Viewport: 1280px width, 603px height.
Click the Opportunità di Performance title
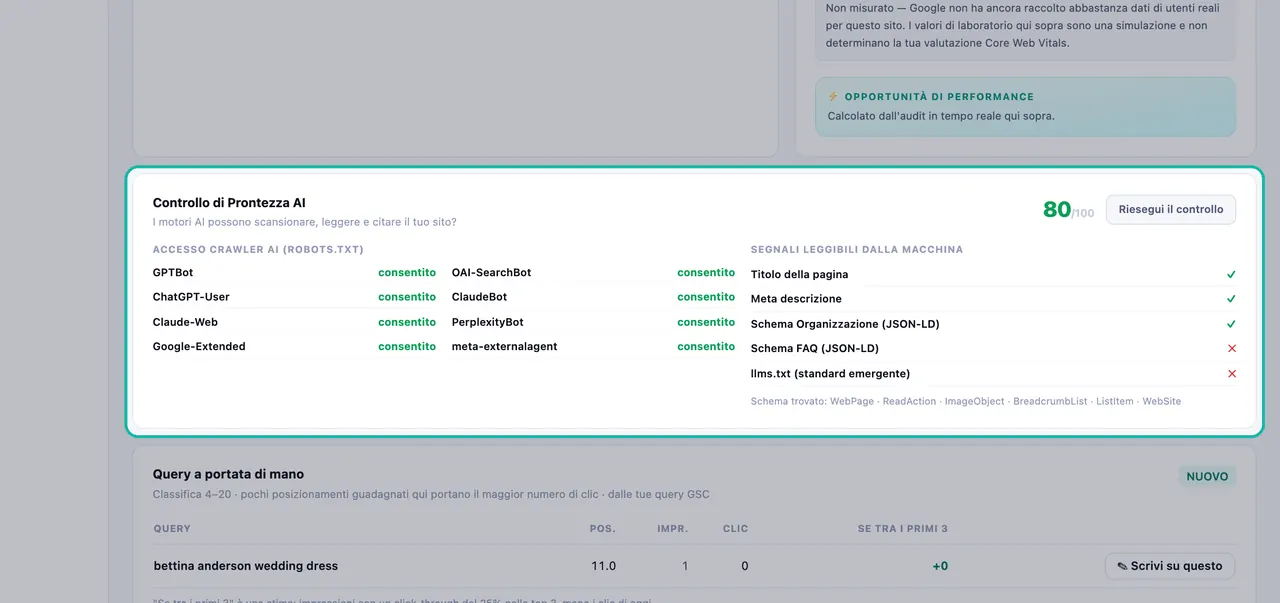click(x=939, y=97)
